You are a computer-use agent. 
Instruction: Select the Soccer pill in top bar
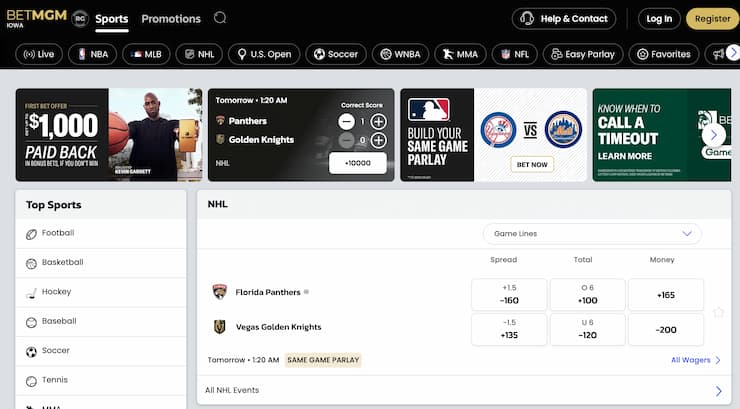click(336, 54)
